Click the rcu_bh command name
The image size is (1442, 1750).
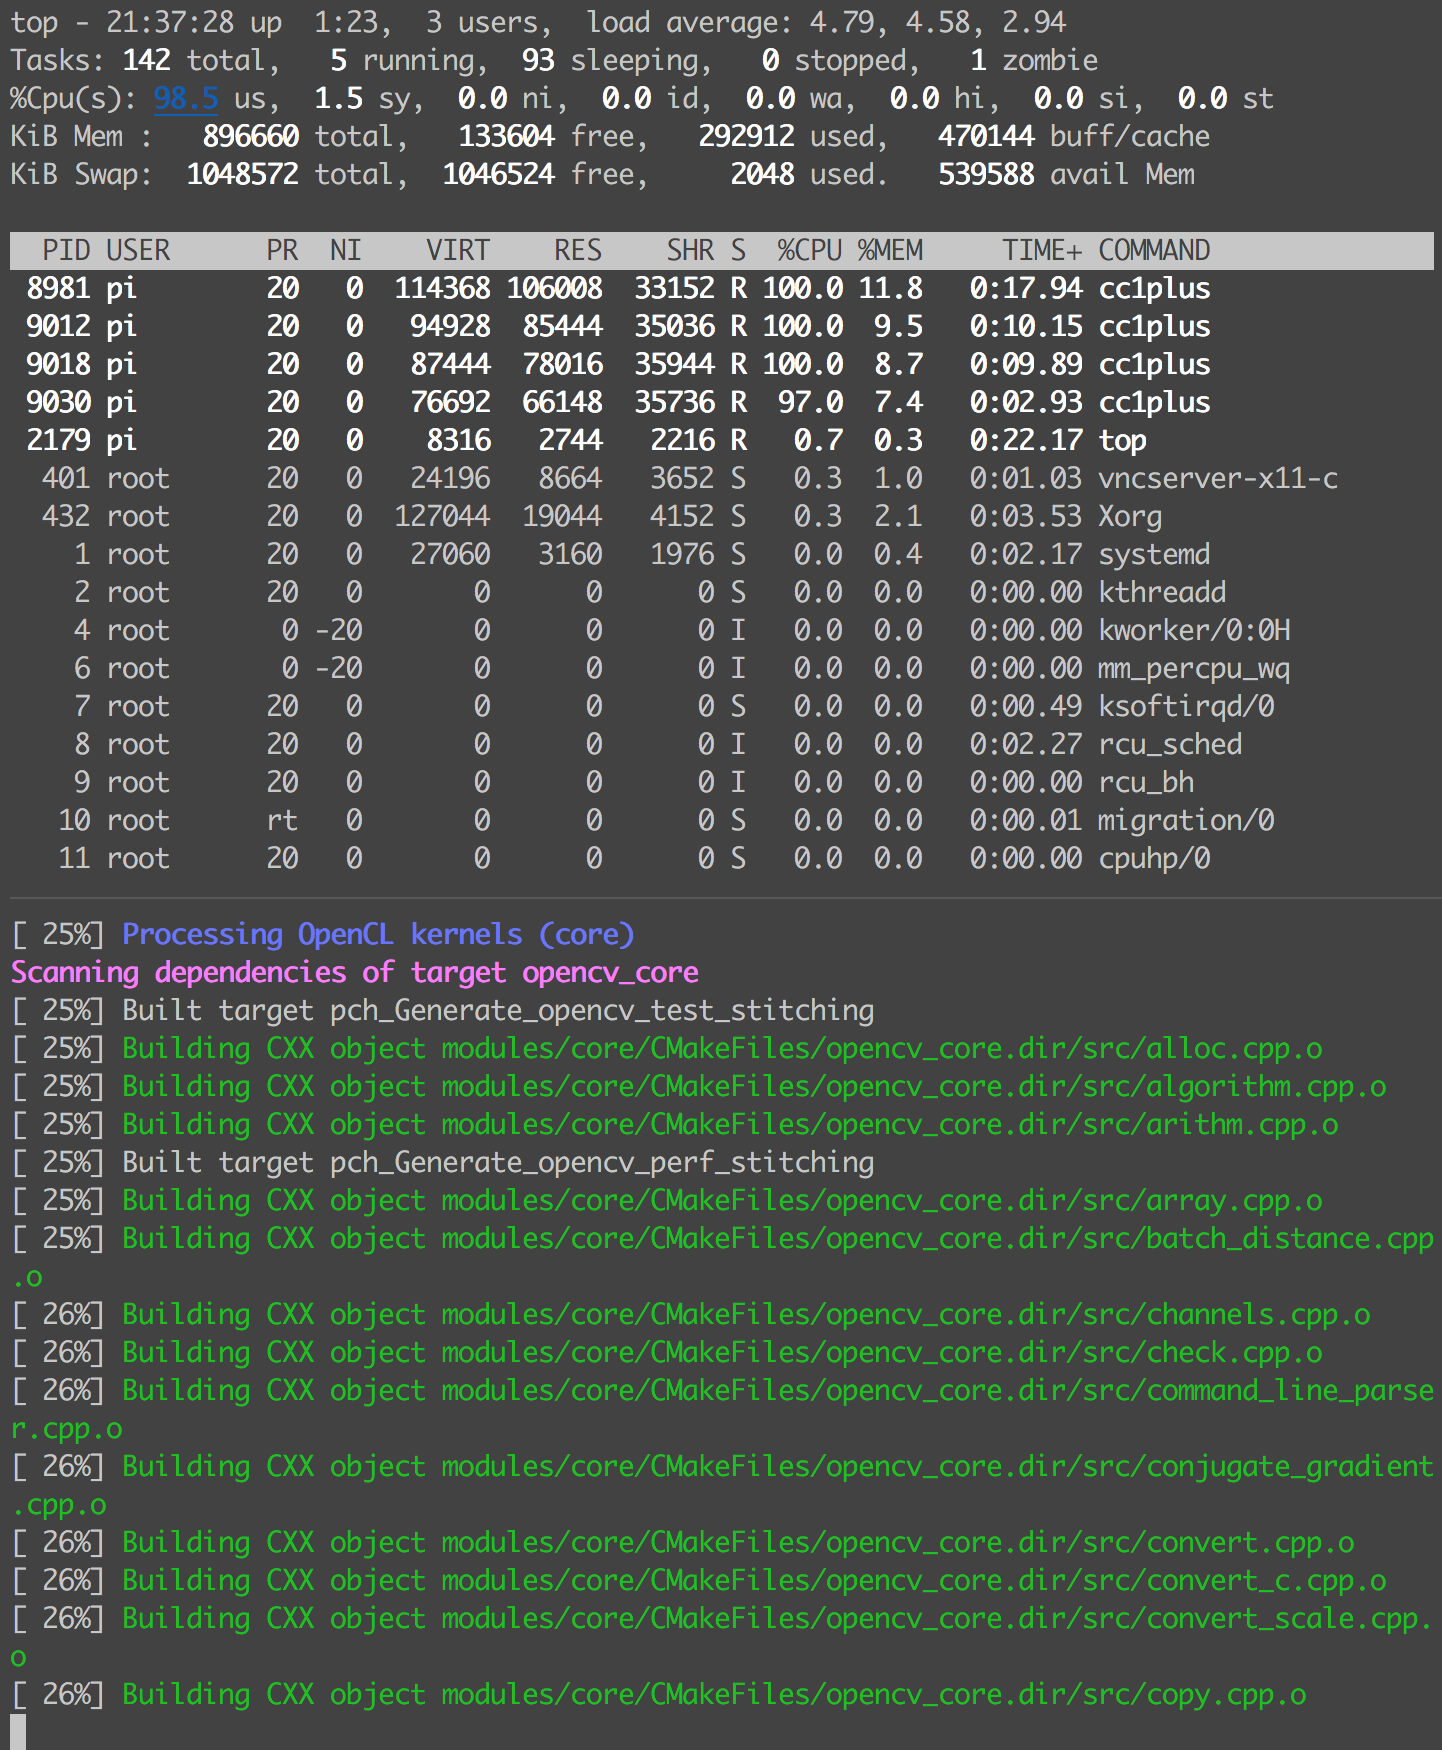[x=1146, y=782]
